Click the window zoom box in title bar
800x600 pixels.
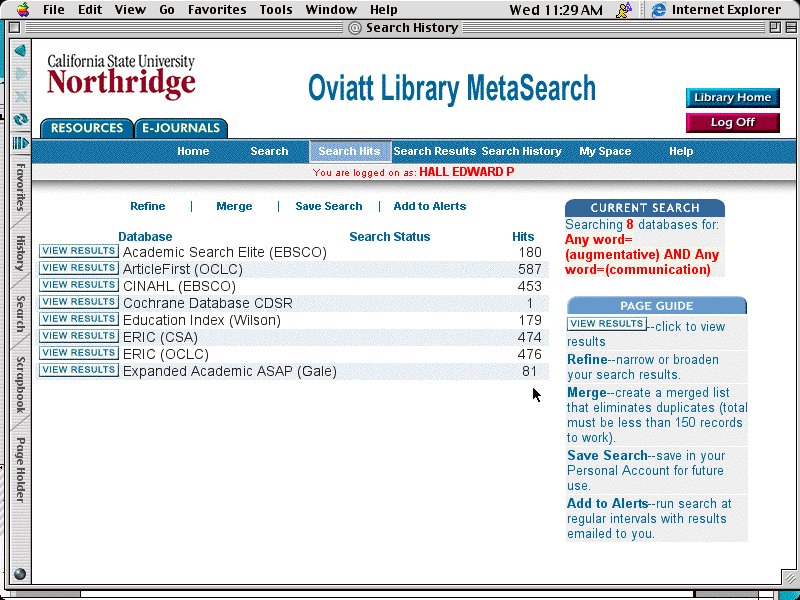click(775, 28)
